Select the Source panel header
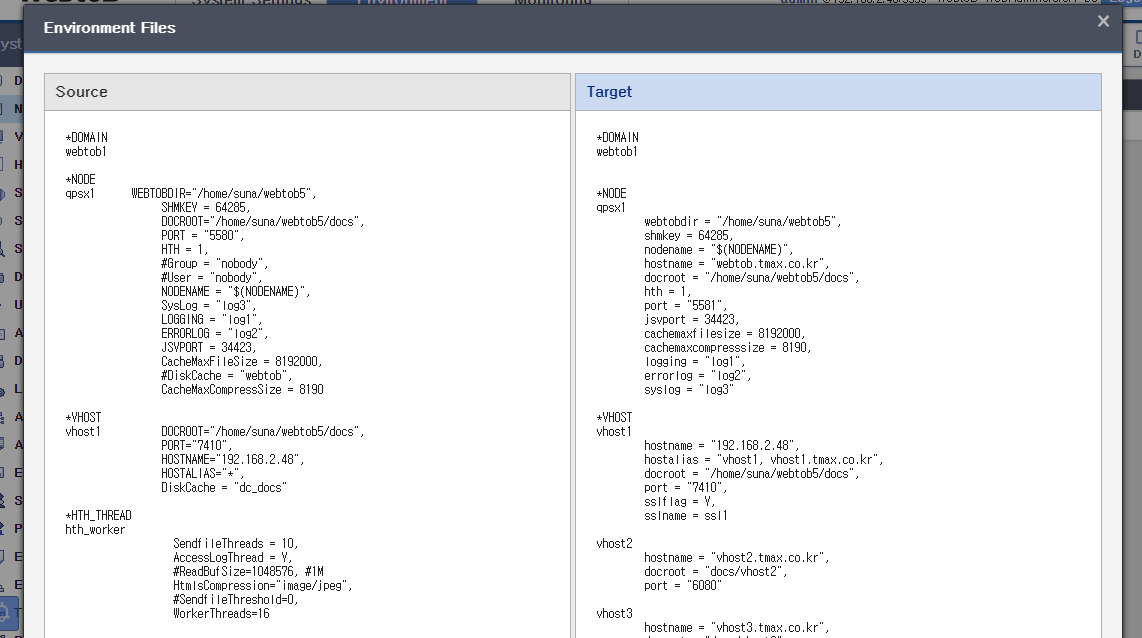Viewport: 1142px width, 638px height. [307, 92]
